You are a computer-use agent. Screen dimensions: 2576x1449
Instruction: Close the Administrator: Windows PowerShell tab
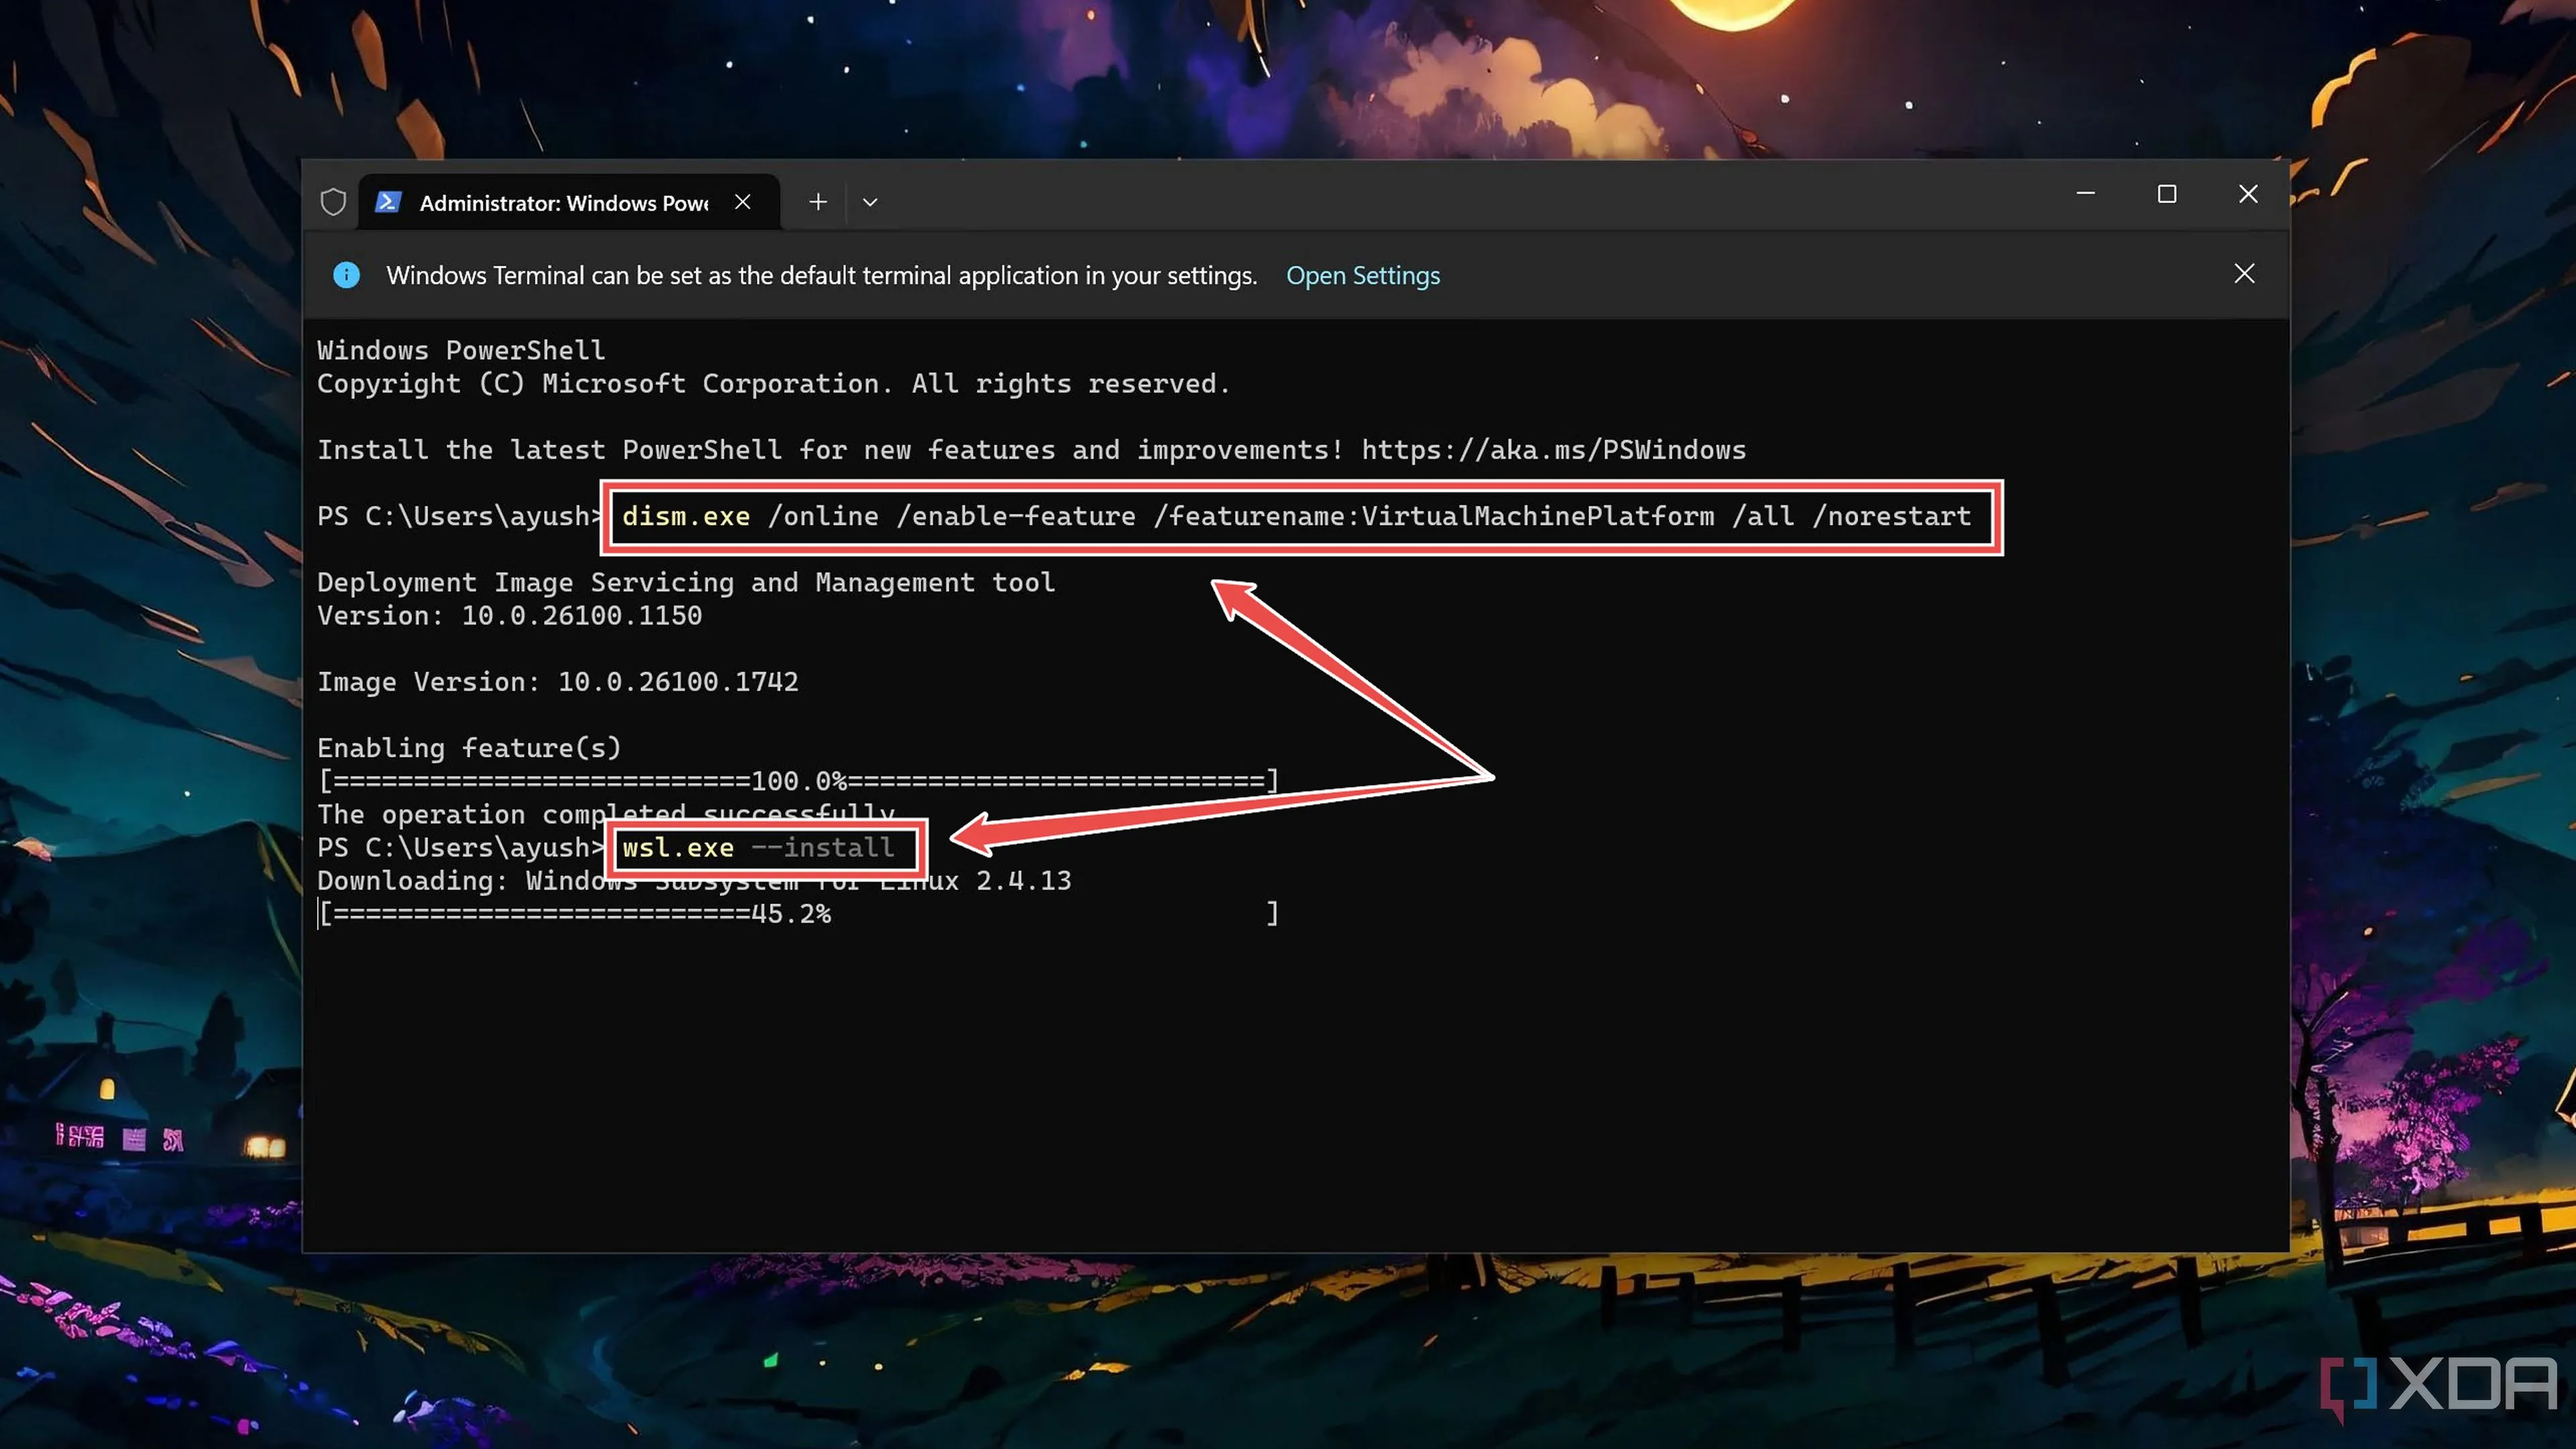tap(742, 202)
